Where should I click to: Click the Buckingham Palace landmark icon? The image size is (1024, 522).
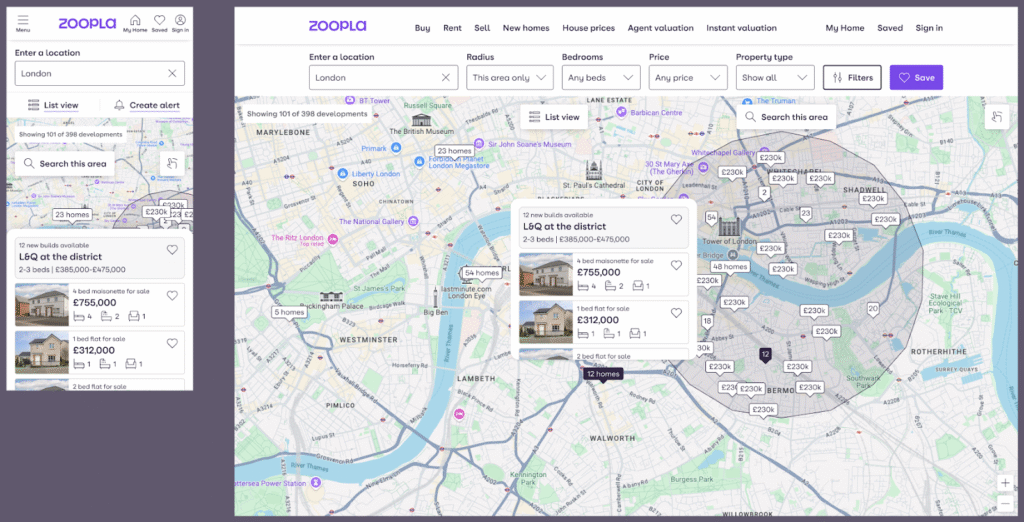(331, 297)
